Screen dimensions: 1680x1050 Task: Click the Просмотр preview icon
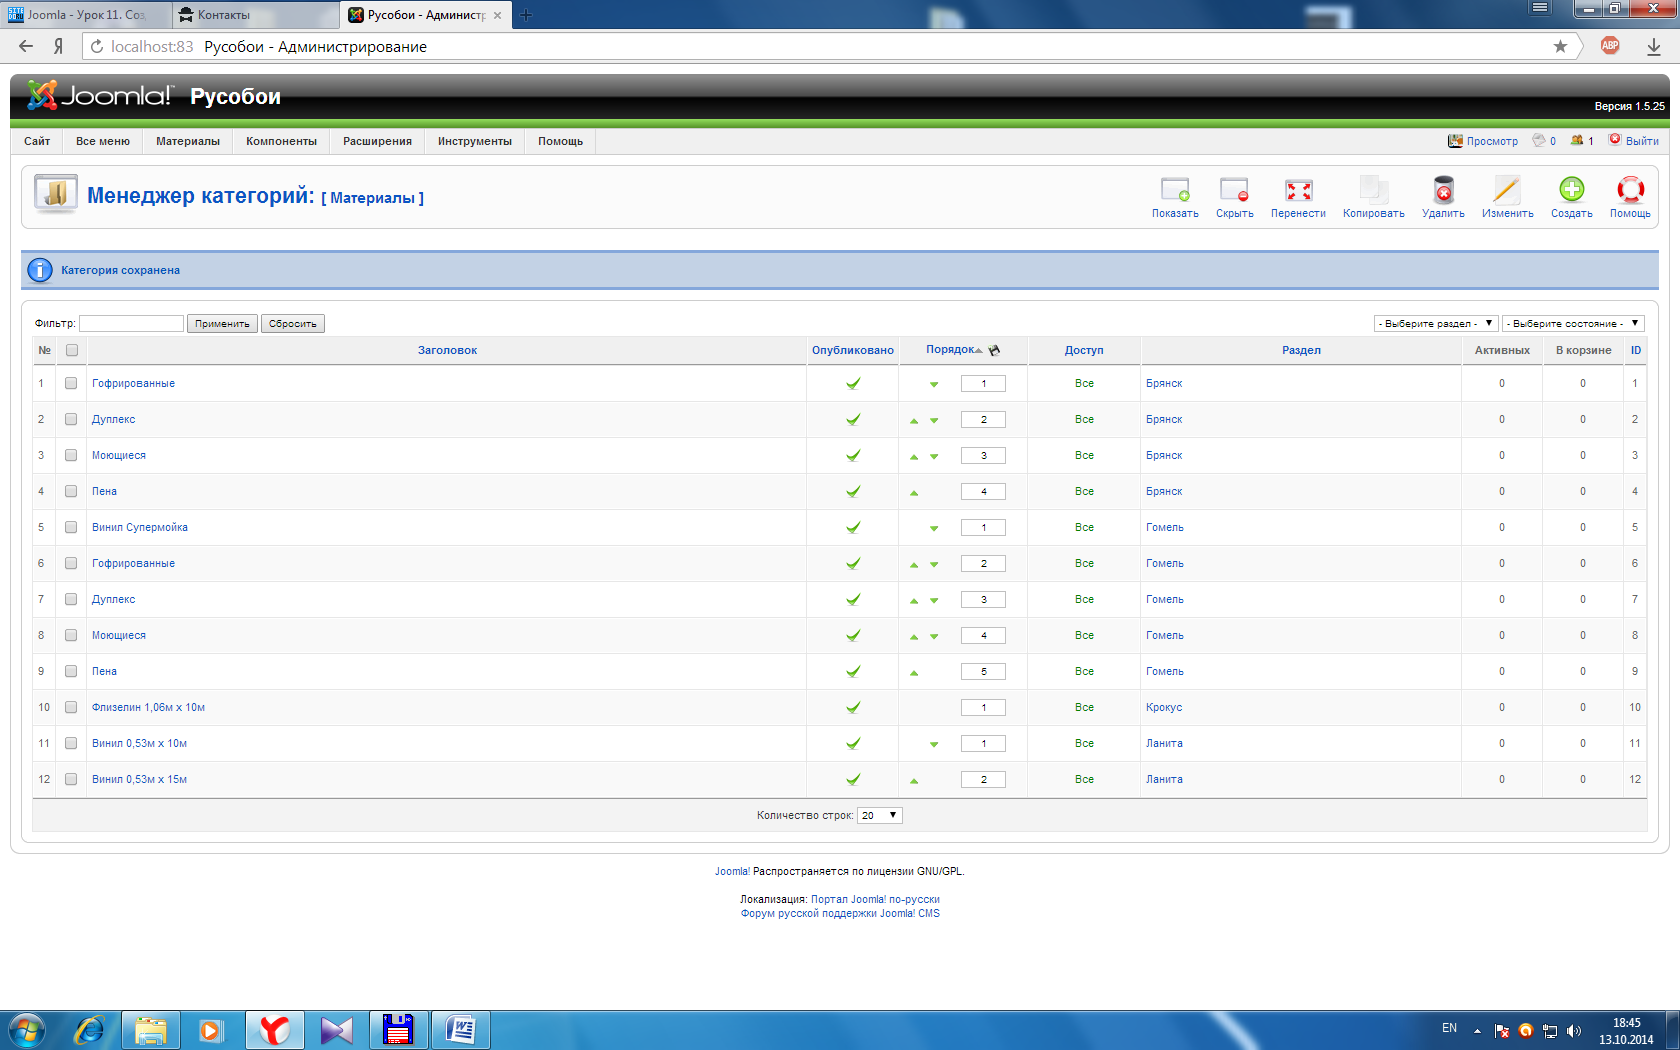[1455, 141]
